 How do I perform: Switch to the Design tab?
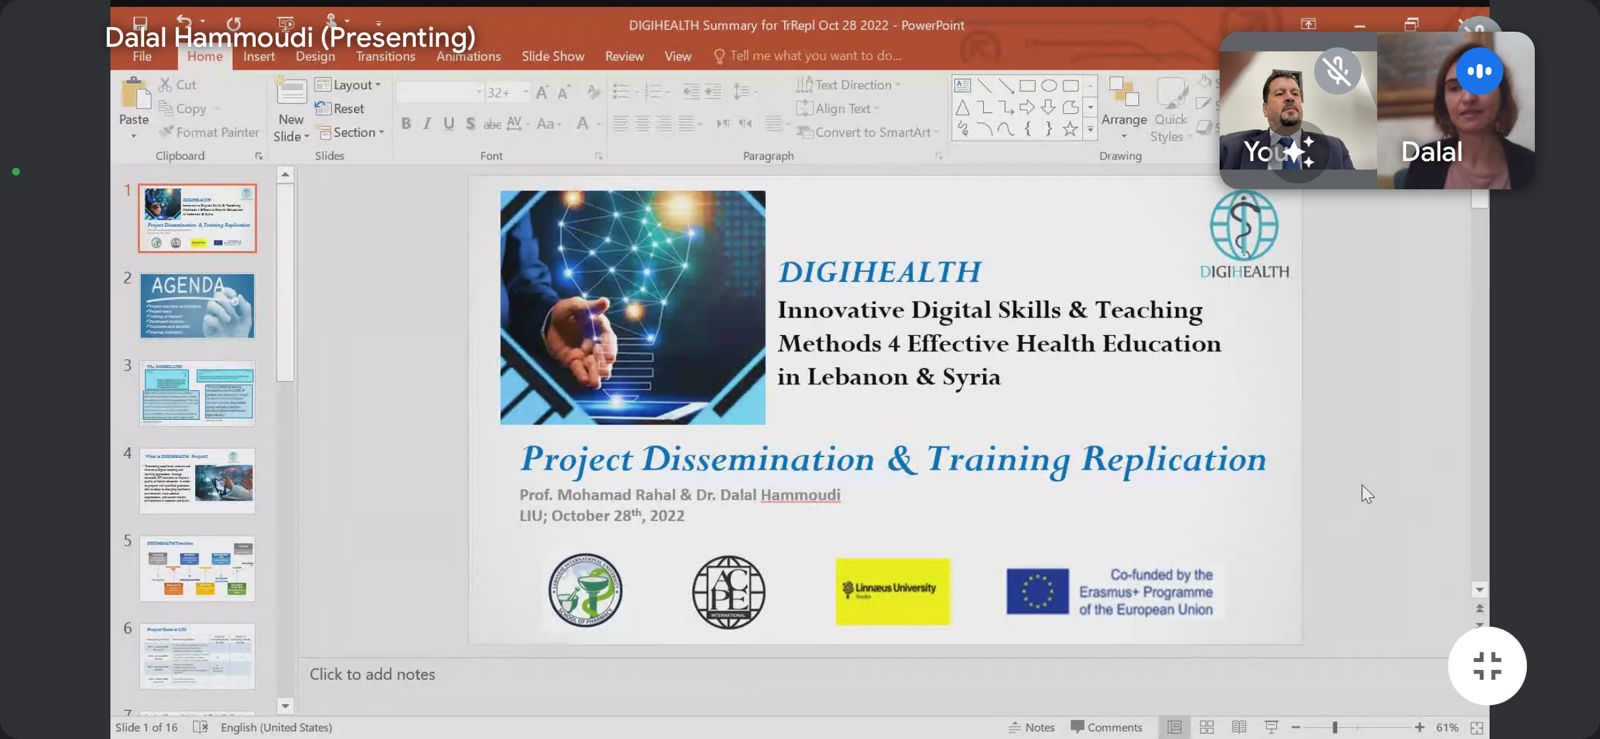(x=315, y=56)
